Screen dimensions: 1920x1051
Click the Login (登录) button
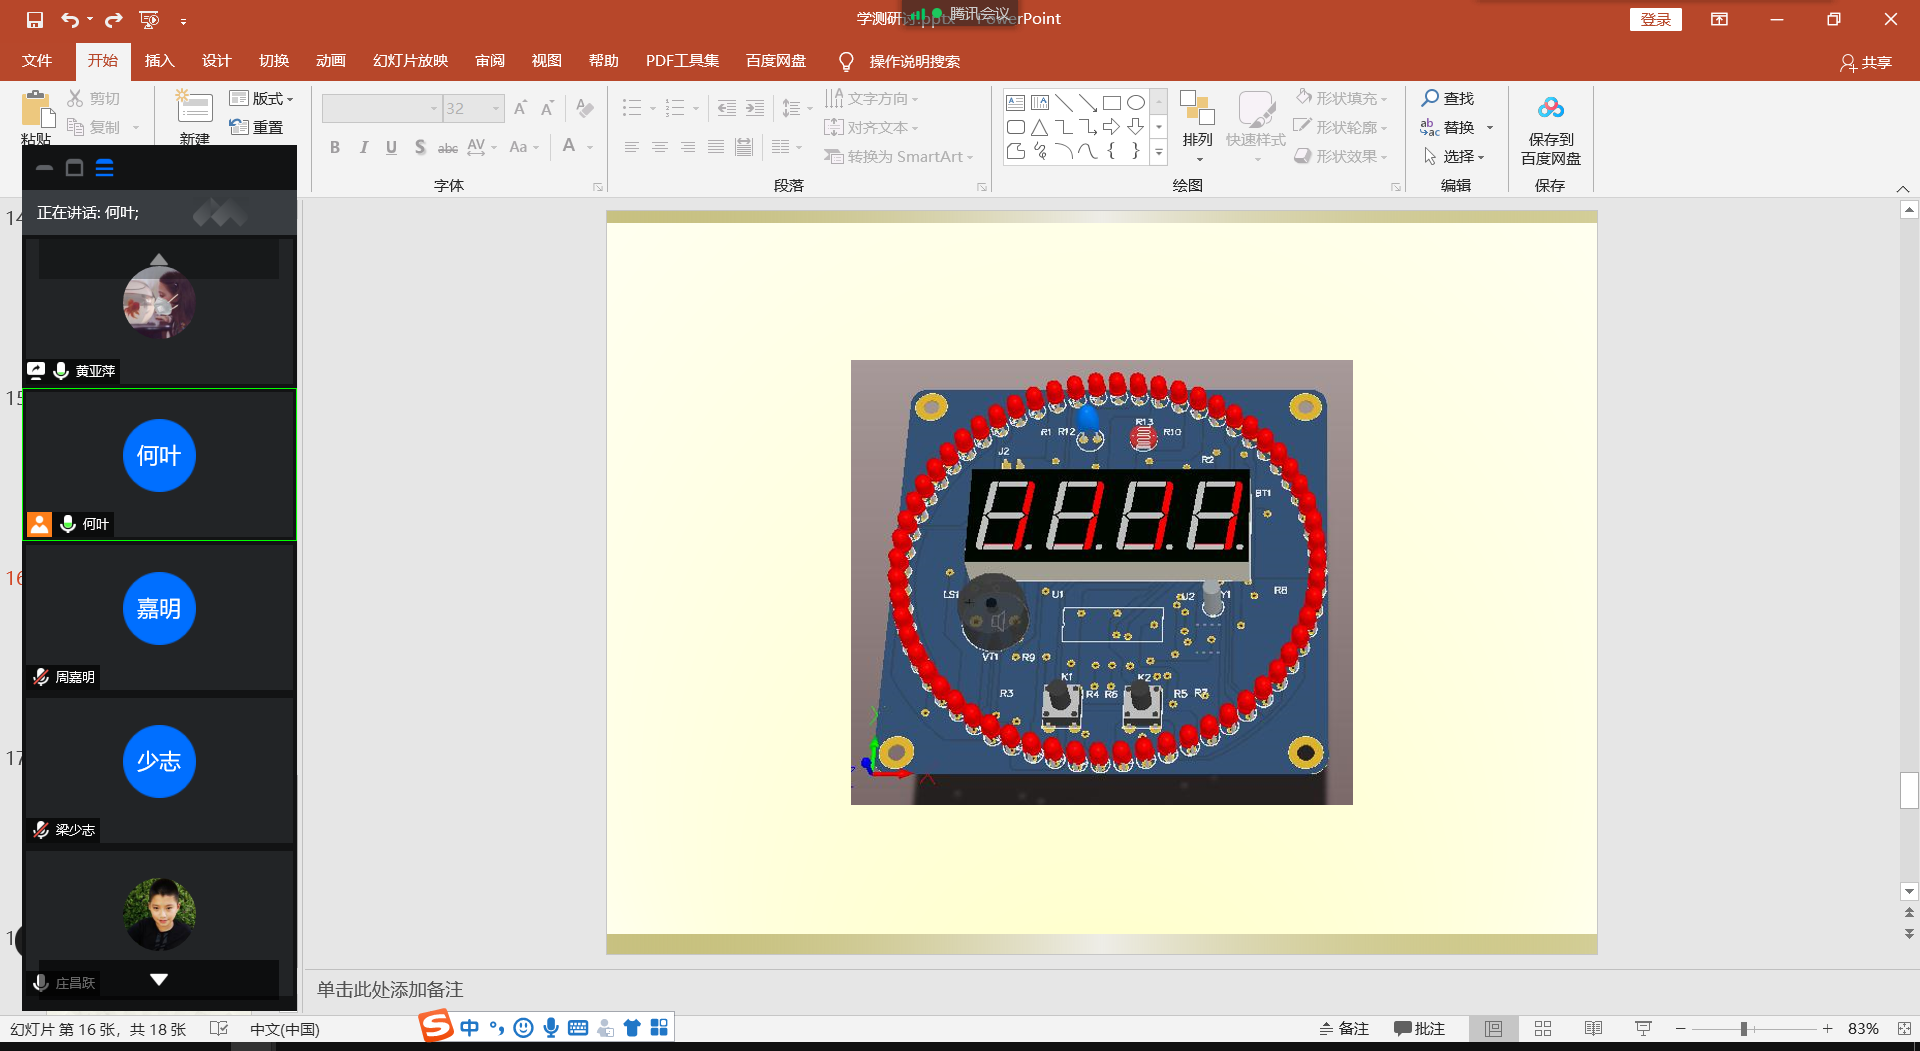pyautogui.click(x=1655, y=20)
